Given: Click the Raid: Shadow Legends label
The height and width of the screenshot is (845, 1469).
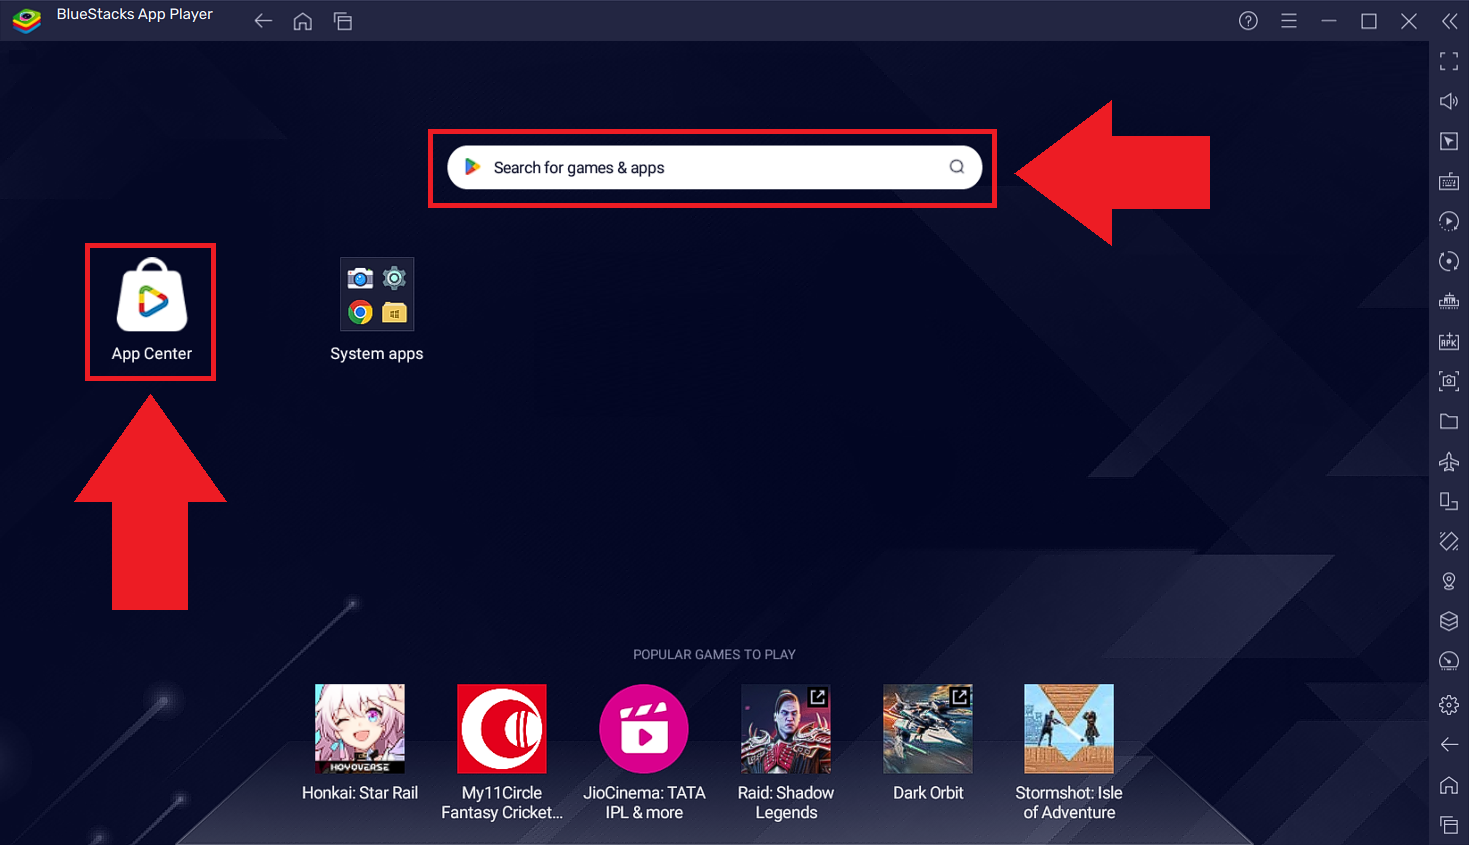Looking at the screenshot, I should (786, 803).
